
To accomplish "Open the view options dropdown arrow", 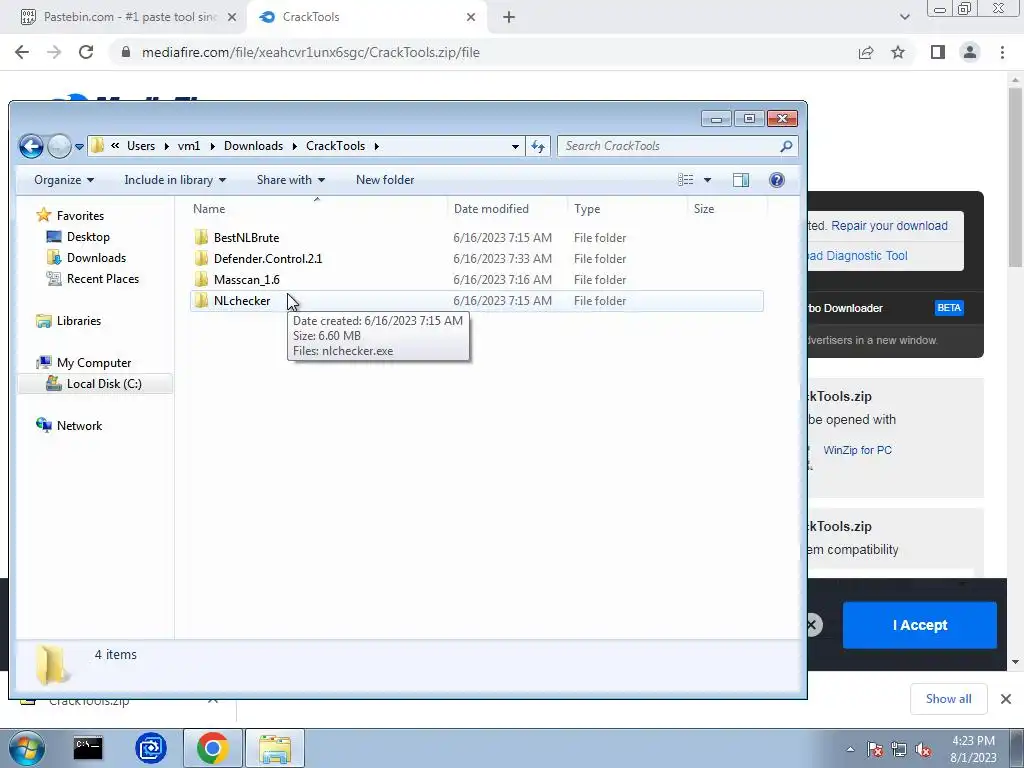I will (707, 180).
